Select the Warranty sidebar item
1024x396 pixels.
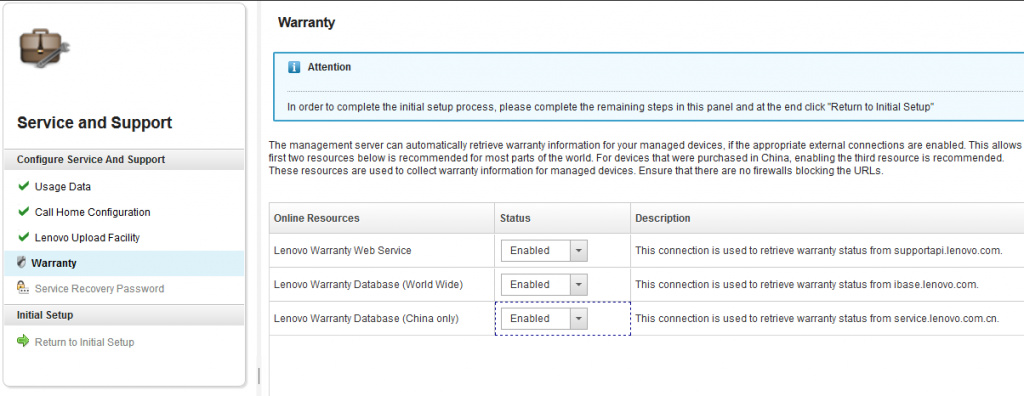[x=123, y=263]
